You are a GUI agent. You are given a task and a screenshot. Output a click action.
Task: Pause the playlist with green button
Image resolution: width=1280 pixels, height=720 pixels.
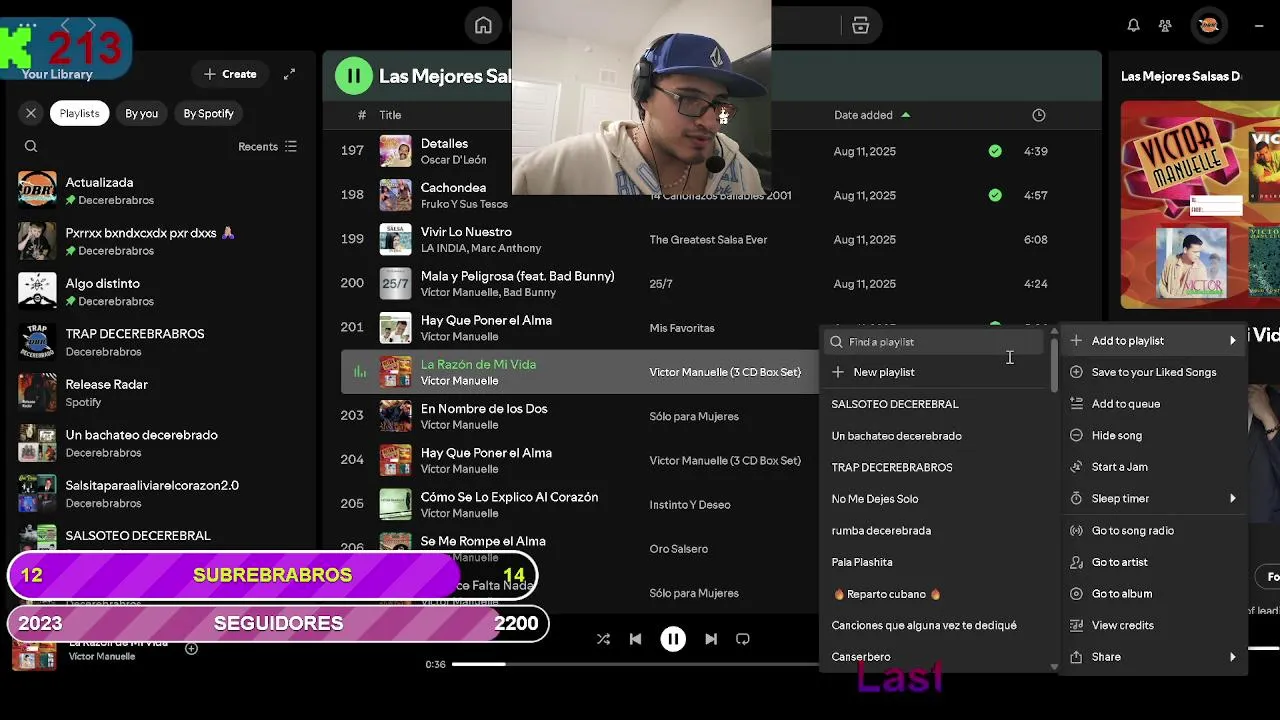tap(353, 76)
